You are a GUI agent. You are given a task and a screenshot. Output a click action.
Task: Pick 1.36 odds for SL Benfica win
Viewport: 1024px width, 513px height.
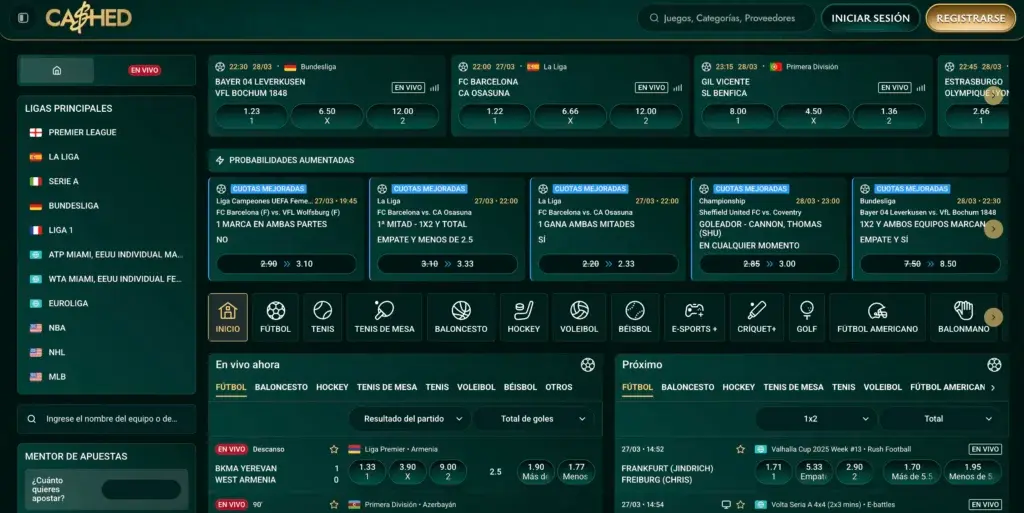[889, 116]
